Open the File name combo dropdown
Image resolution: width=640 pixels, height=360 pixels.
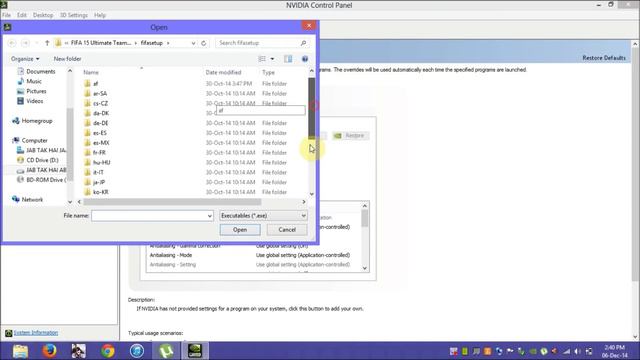pyautogui.click(x=209, y=216)
